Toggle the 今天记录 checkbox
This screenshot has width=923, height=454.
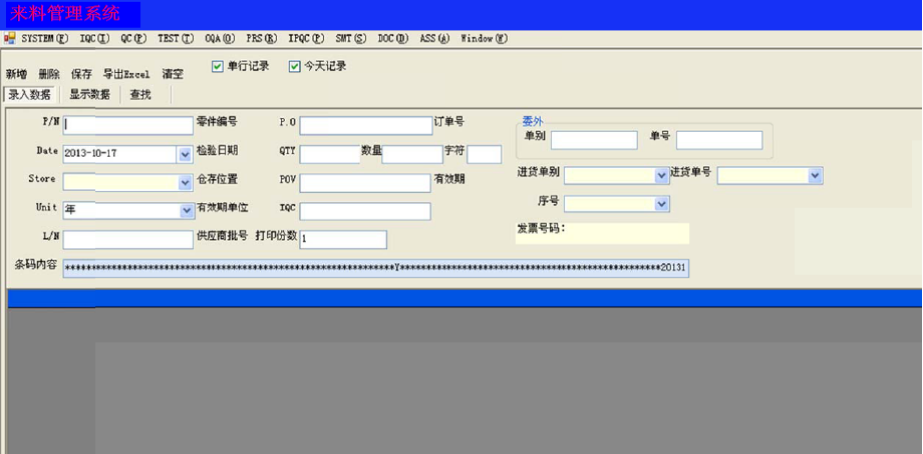[294, 67]
